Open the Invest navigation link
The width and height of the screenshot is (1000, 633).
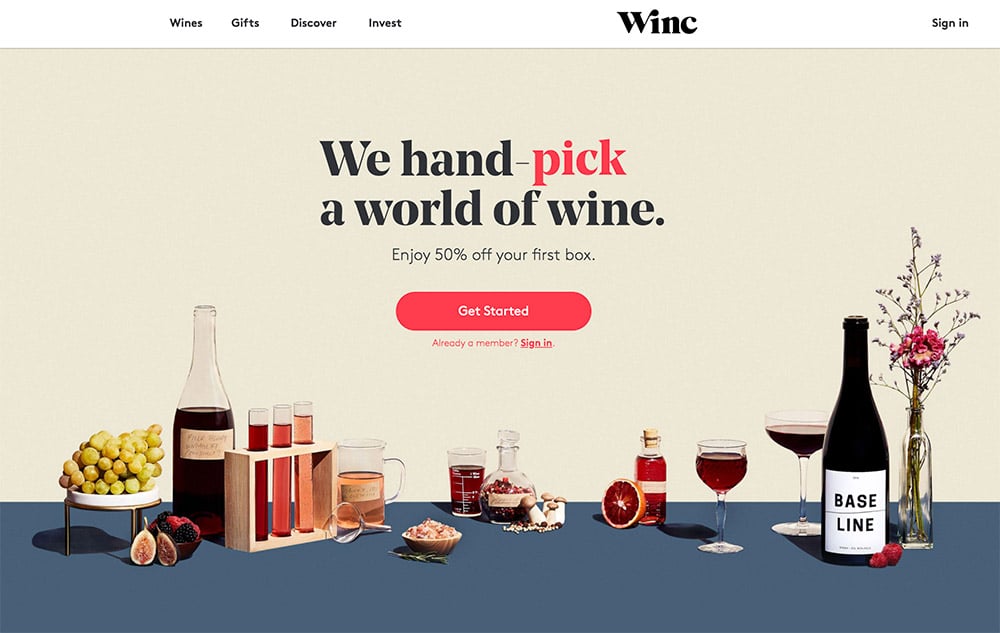click(385, 23)
